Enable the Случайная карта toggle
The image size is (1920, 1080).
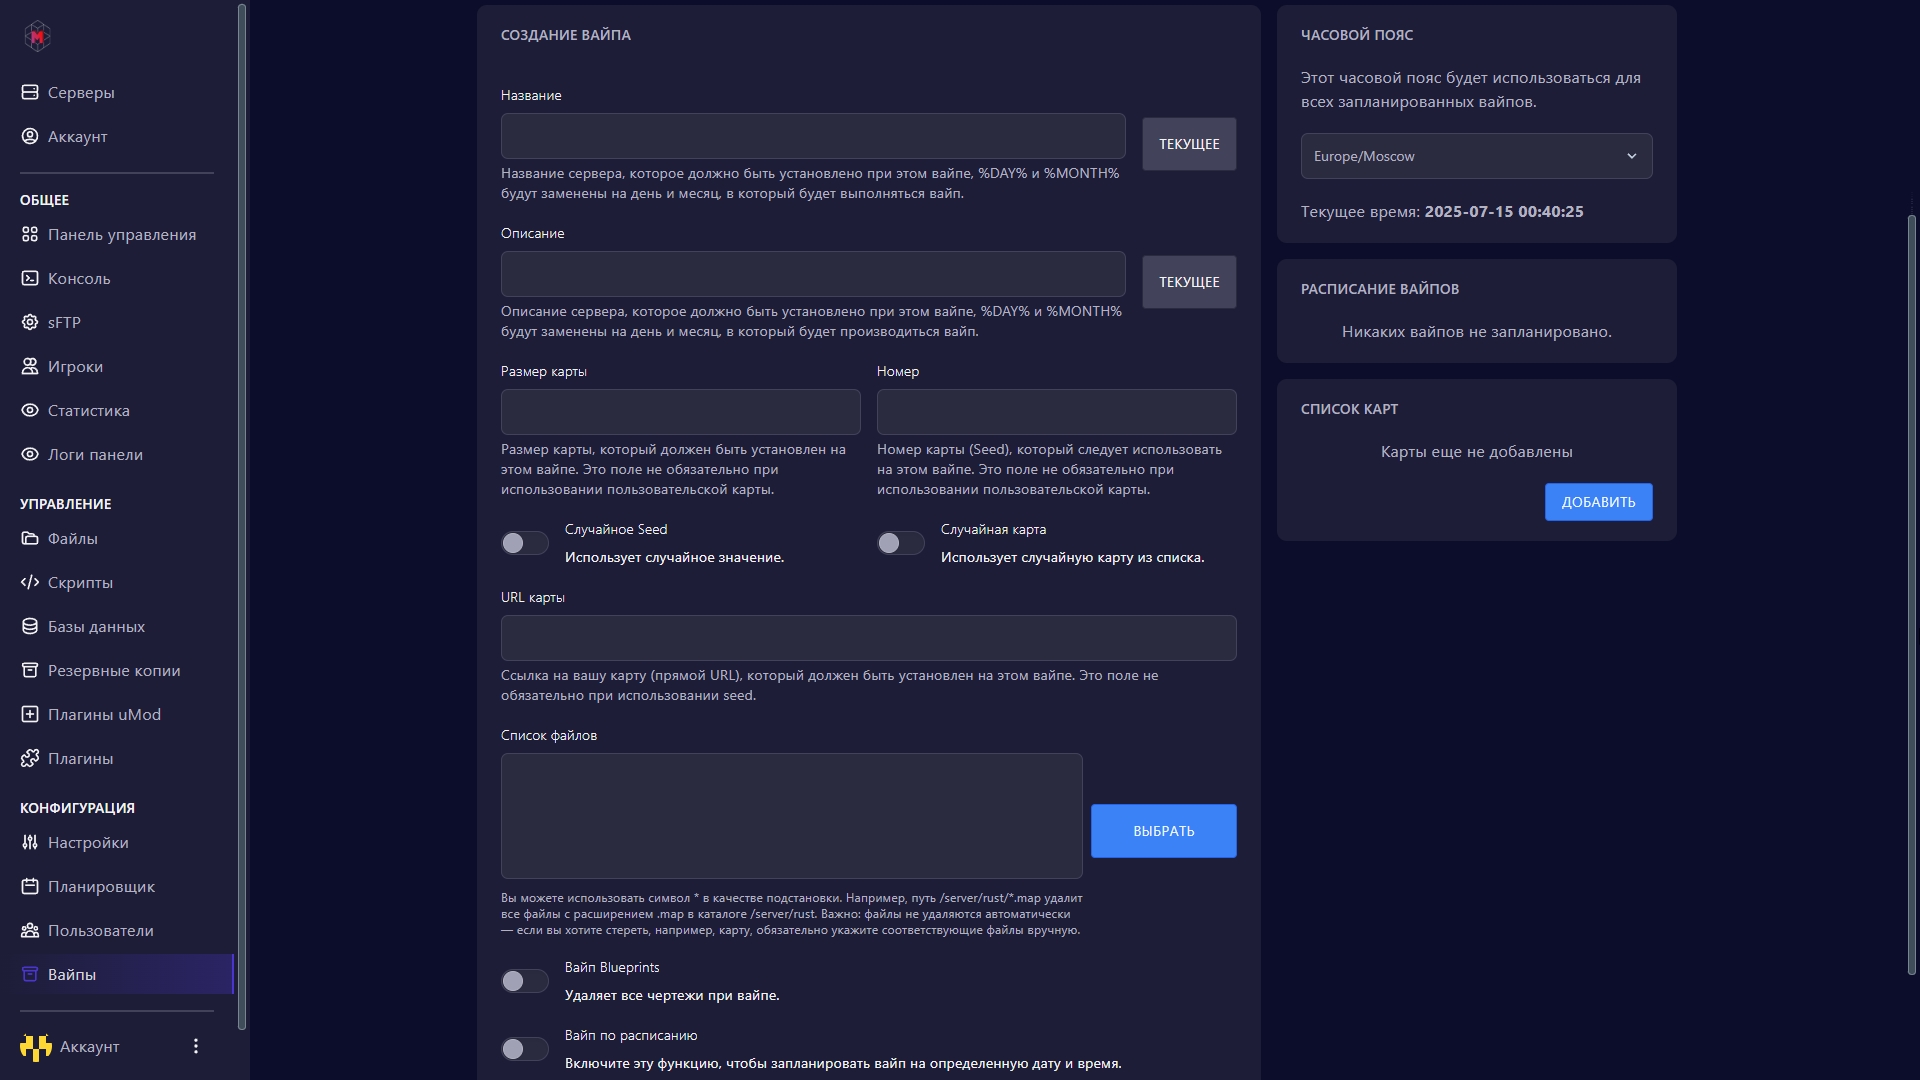tap(899, 542)
